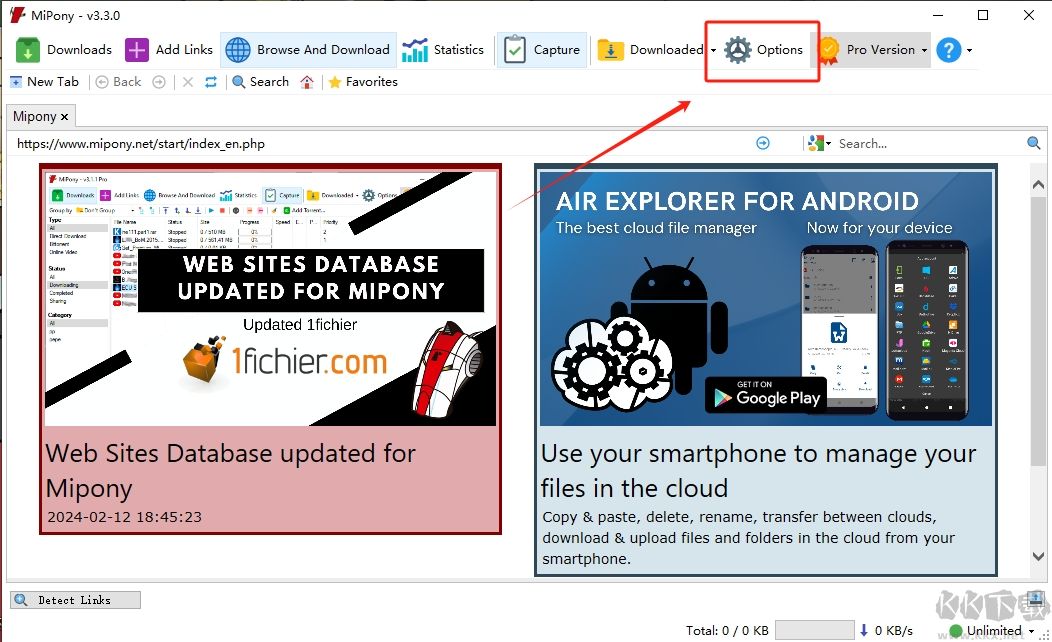Open Web Sites Database updated article
This screenshot has height=642, width=1052.
click(230, 471)
